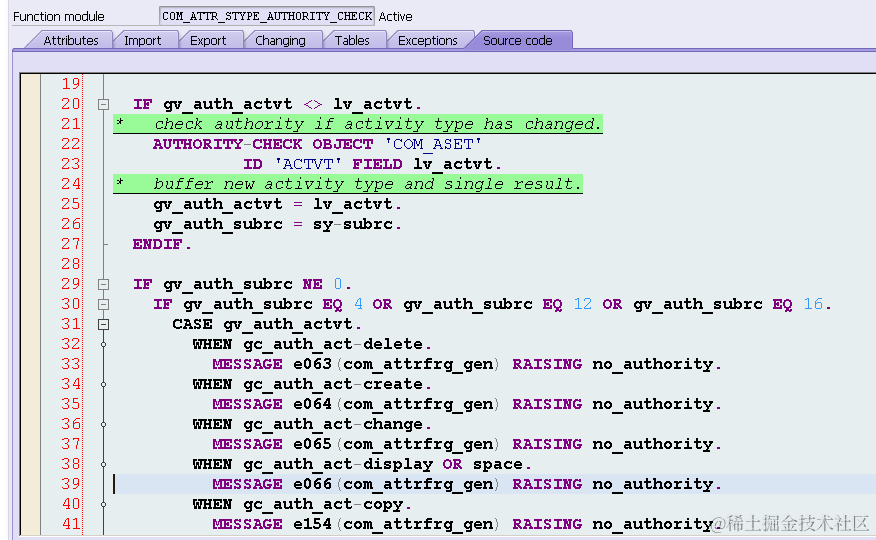Click the ENDIF keyword on line 27
The image size is (876, 540).
tap(158, 245)
